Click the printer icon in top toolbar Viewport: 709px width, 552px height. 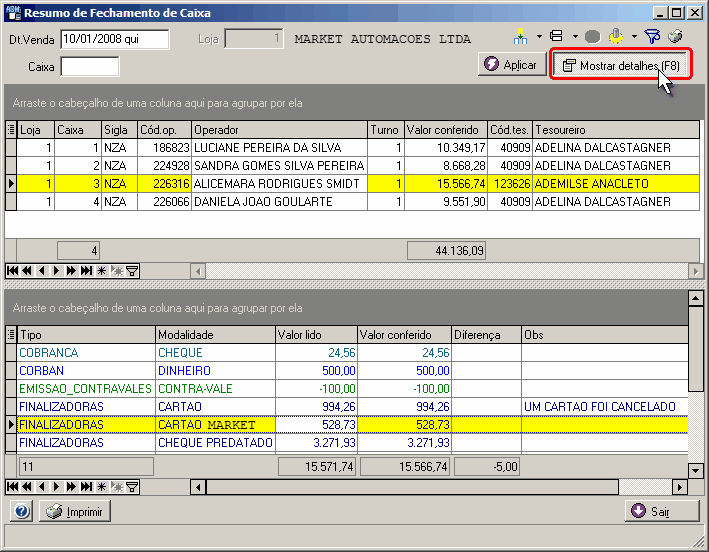[676, 36]
